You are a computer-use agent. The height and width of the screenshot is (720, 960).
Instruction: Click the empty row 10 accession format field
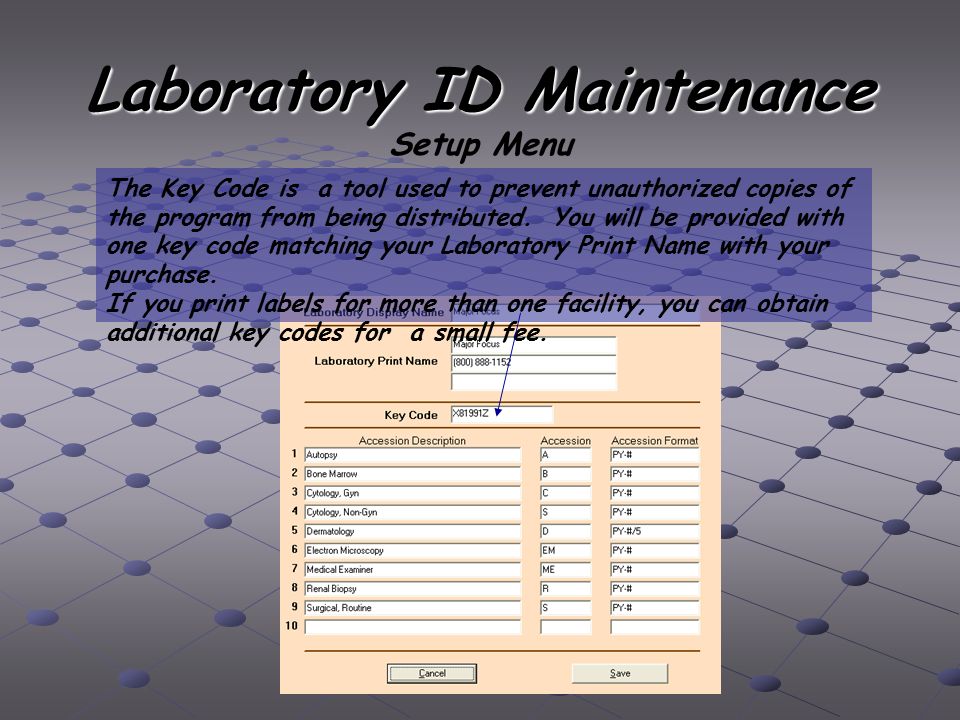(x=654, y=627)
